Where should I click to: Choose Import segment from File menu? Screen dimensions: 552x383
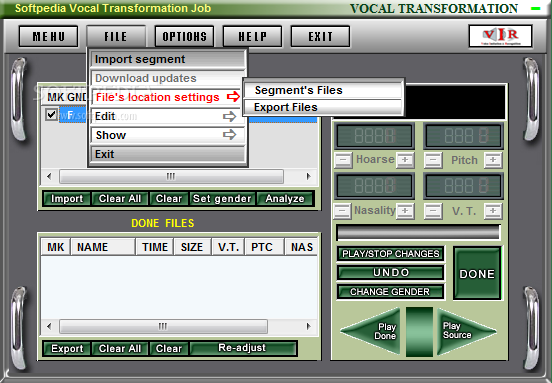(168, 59)
